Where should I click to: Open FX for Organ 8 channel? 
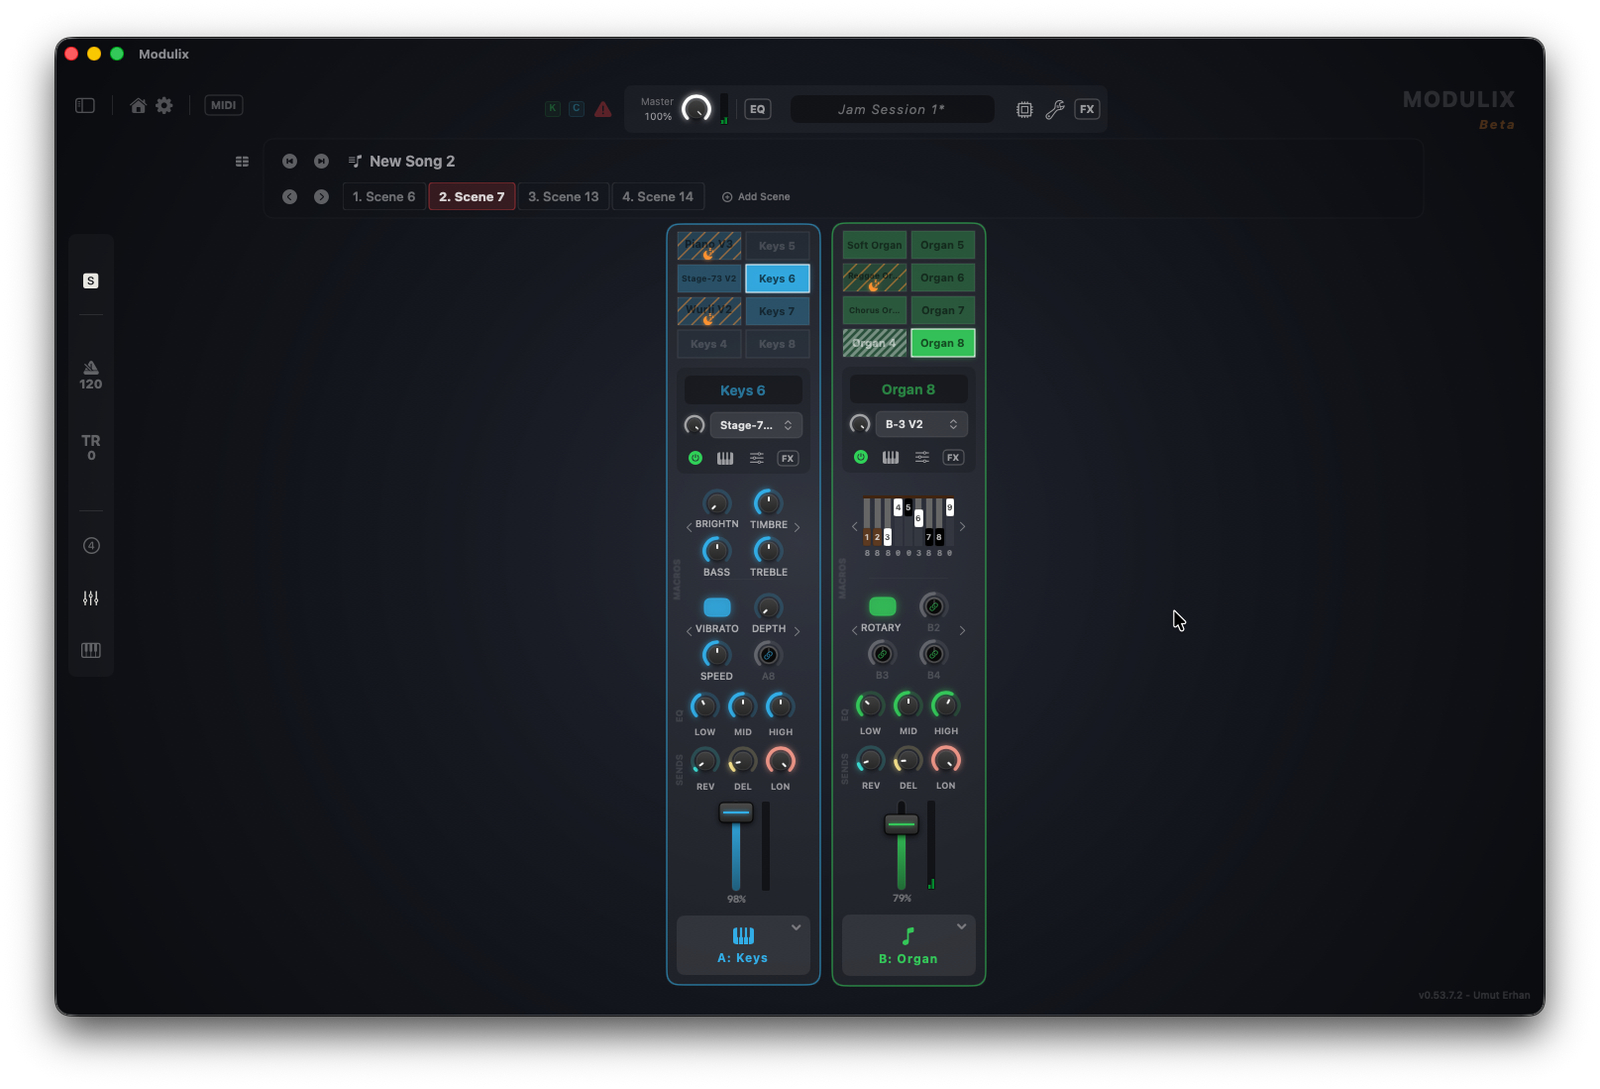point(953,457)
